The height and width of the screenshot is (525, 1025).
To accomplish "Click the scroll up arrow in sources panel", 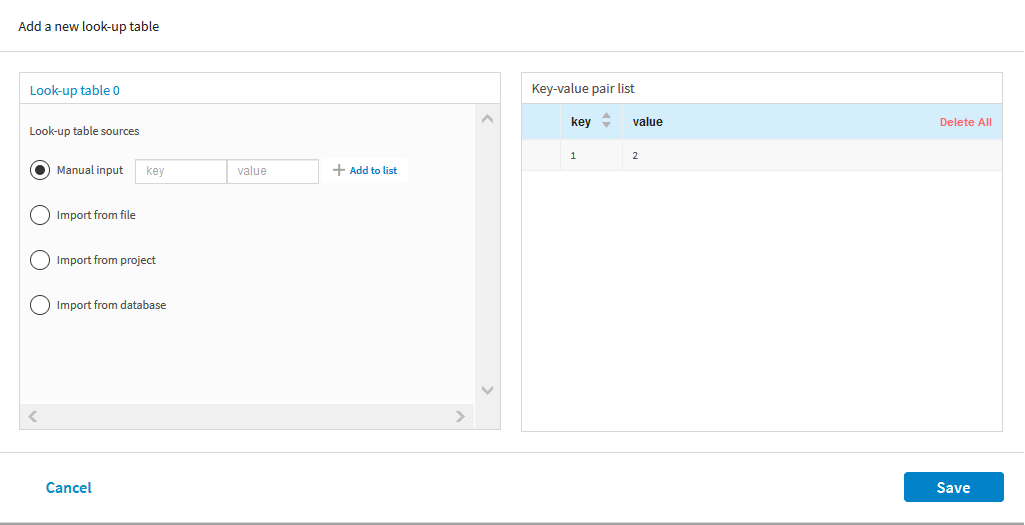I will [488, 119].
